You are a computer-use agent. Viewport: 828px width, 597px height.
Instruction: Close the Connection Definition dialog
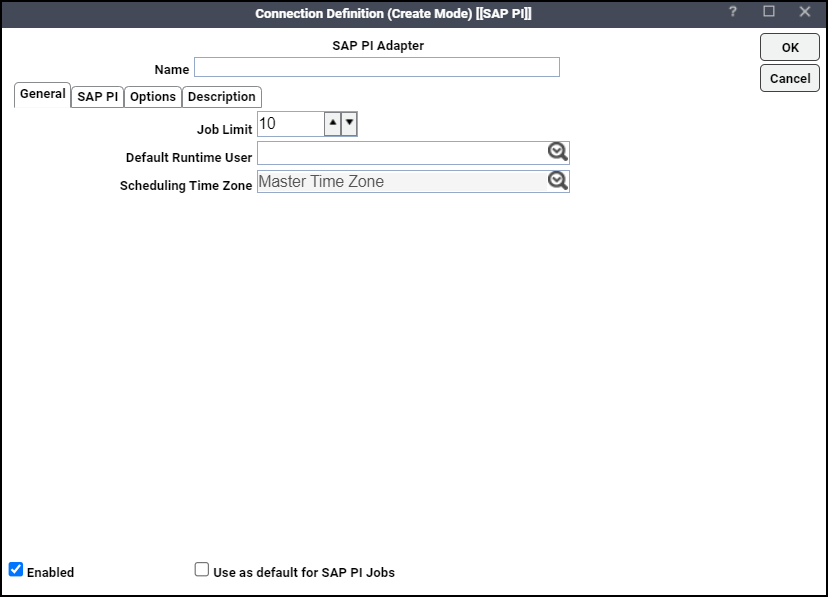pyautogui.click(x=804, y=12)
